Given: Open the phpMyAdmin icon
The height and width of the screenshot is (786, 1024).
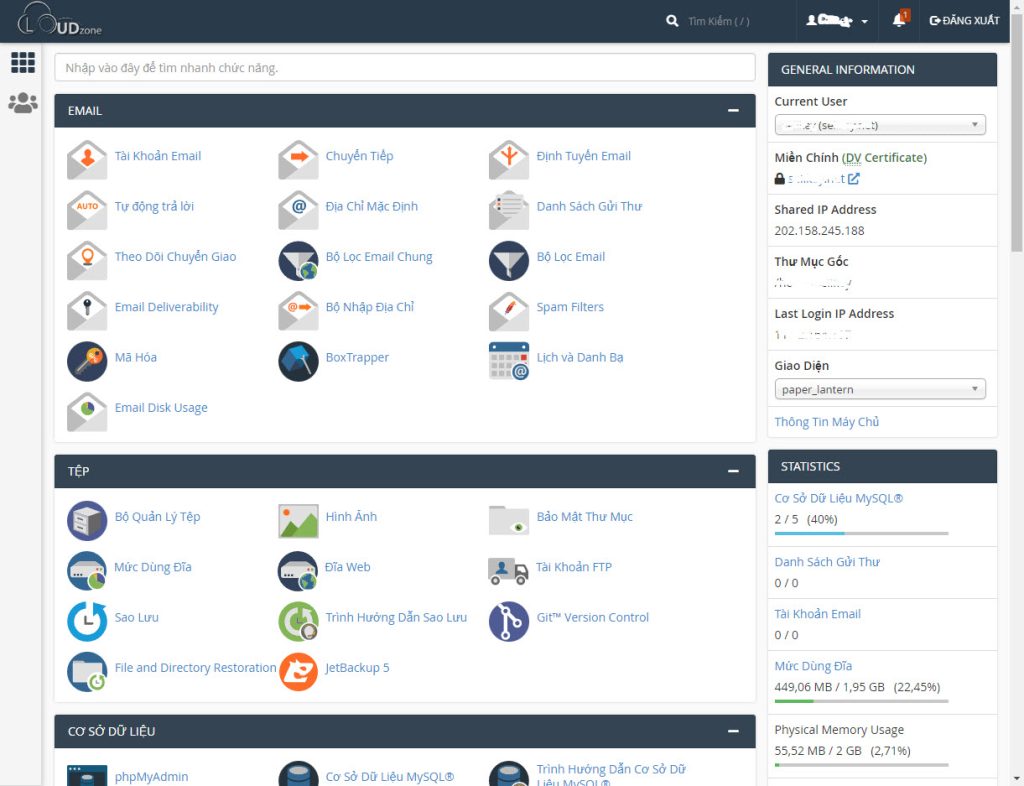Looking at the screenshot, I should click(x=87, y=777).
